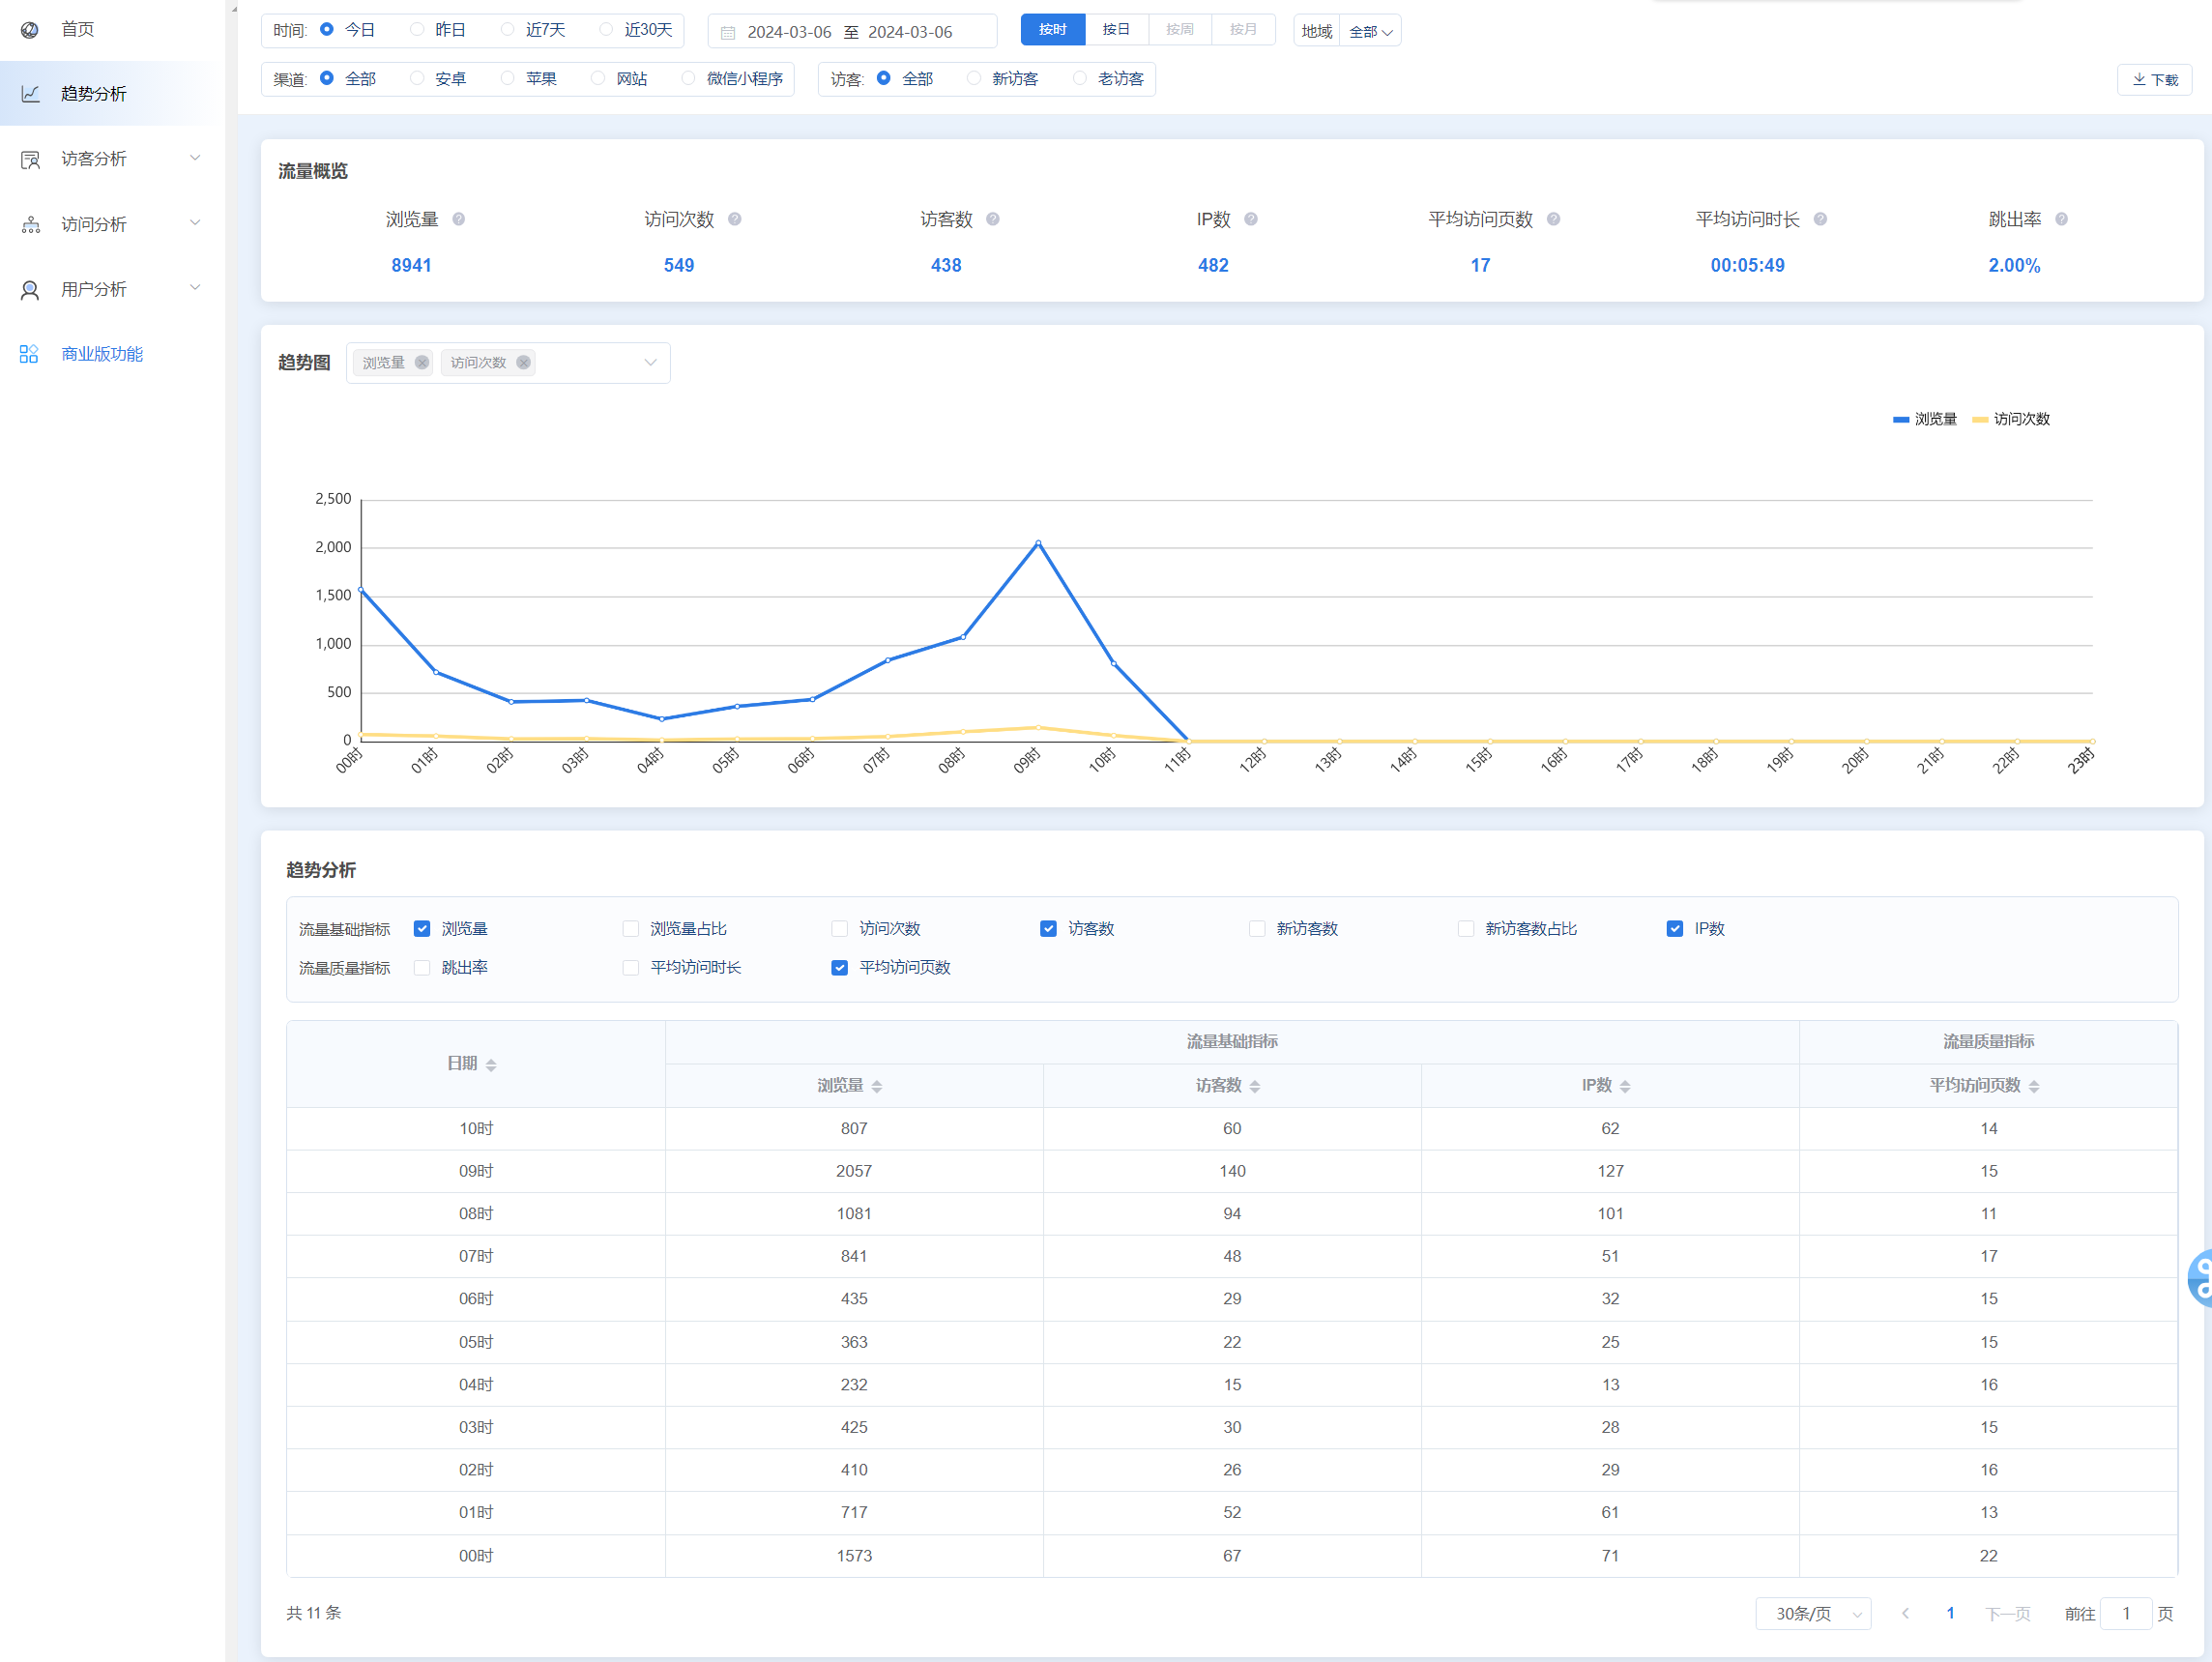Image resolution: width=2212 pixels, height=1662 pixels.
Task: Uncheck the 访客数 indicator checkbox
Action: pos(1048,928)
